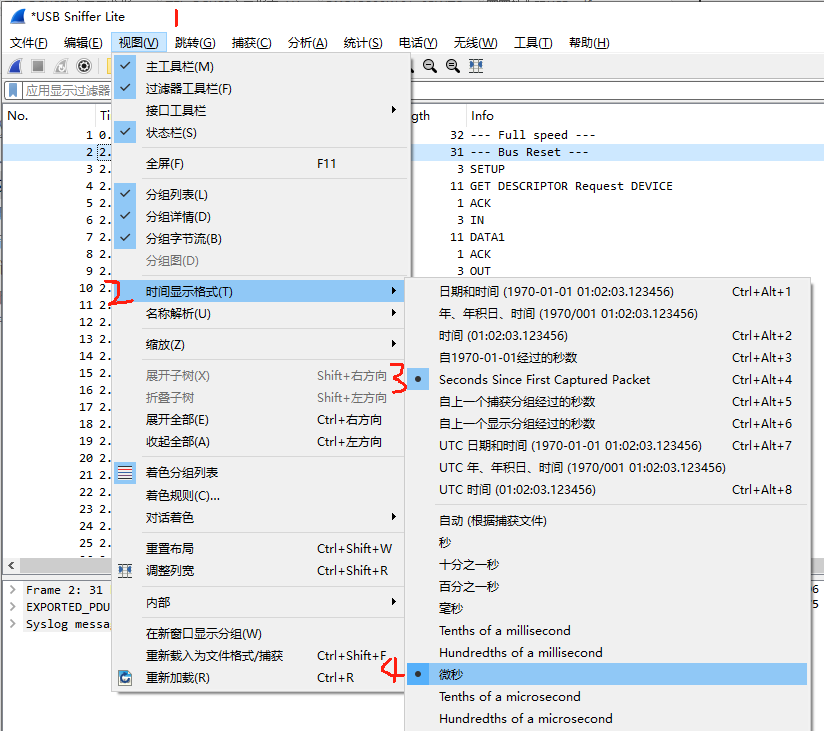Choose 自1970-01-01经过的秒数 epoch format
The image size is (824, 731).
click(607, 358)
